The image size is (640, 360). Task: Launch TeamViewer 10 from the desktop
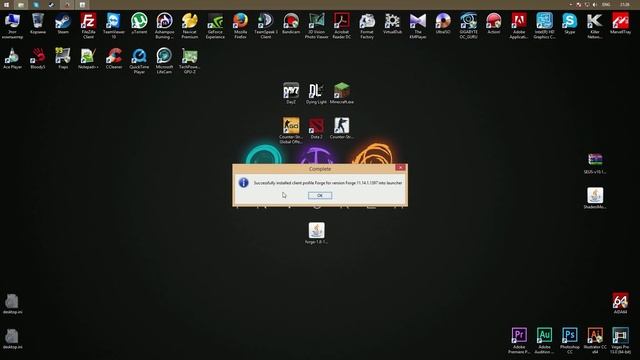tap(113, 26)
